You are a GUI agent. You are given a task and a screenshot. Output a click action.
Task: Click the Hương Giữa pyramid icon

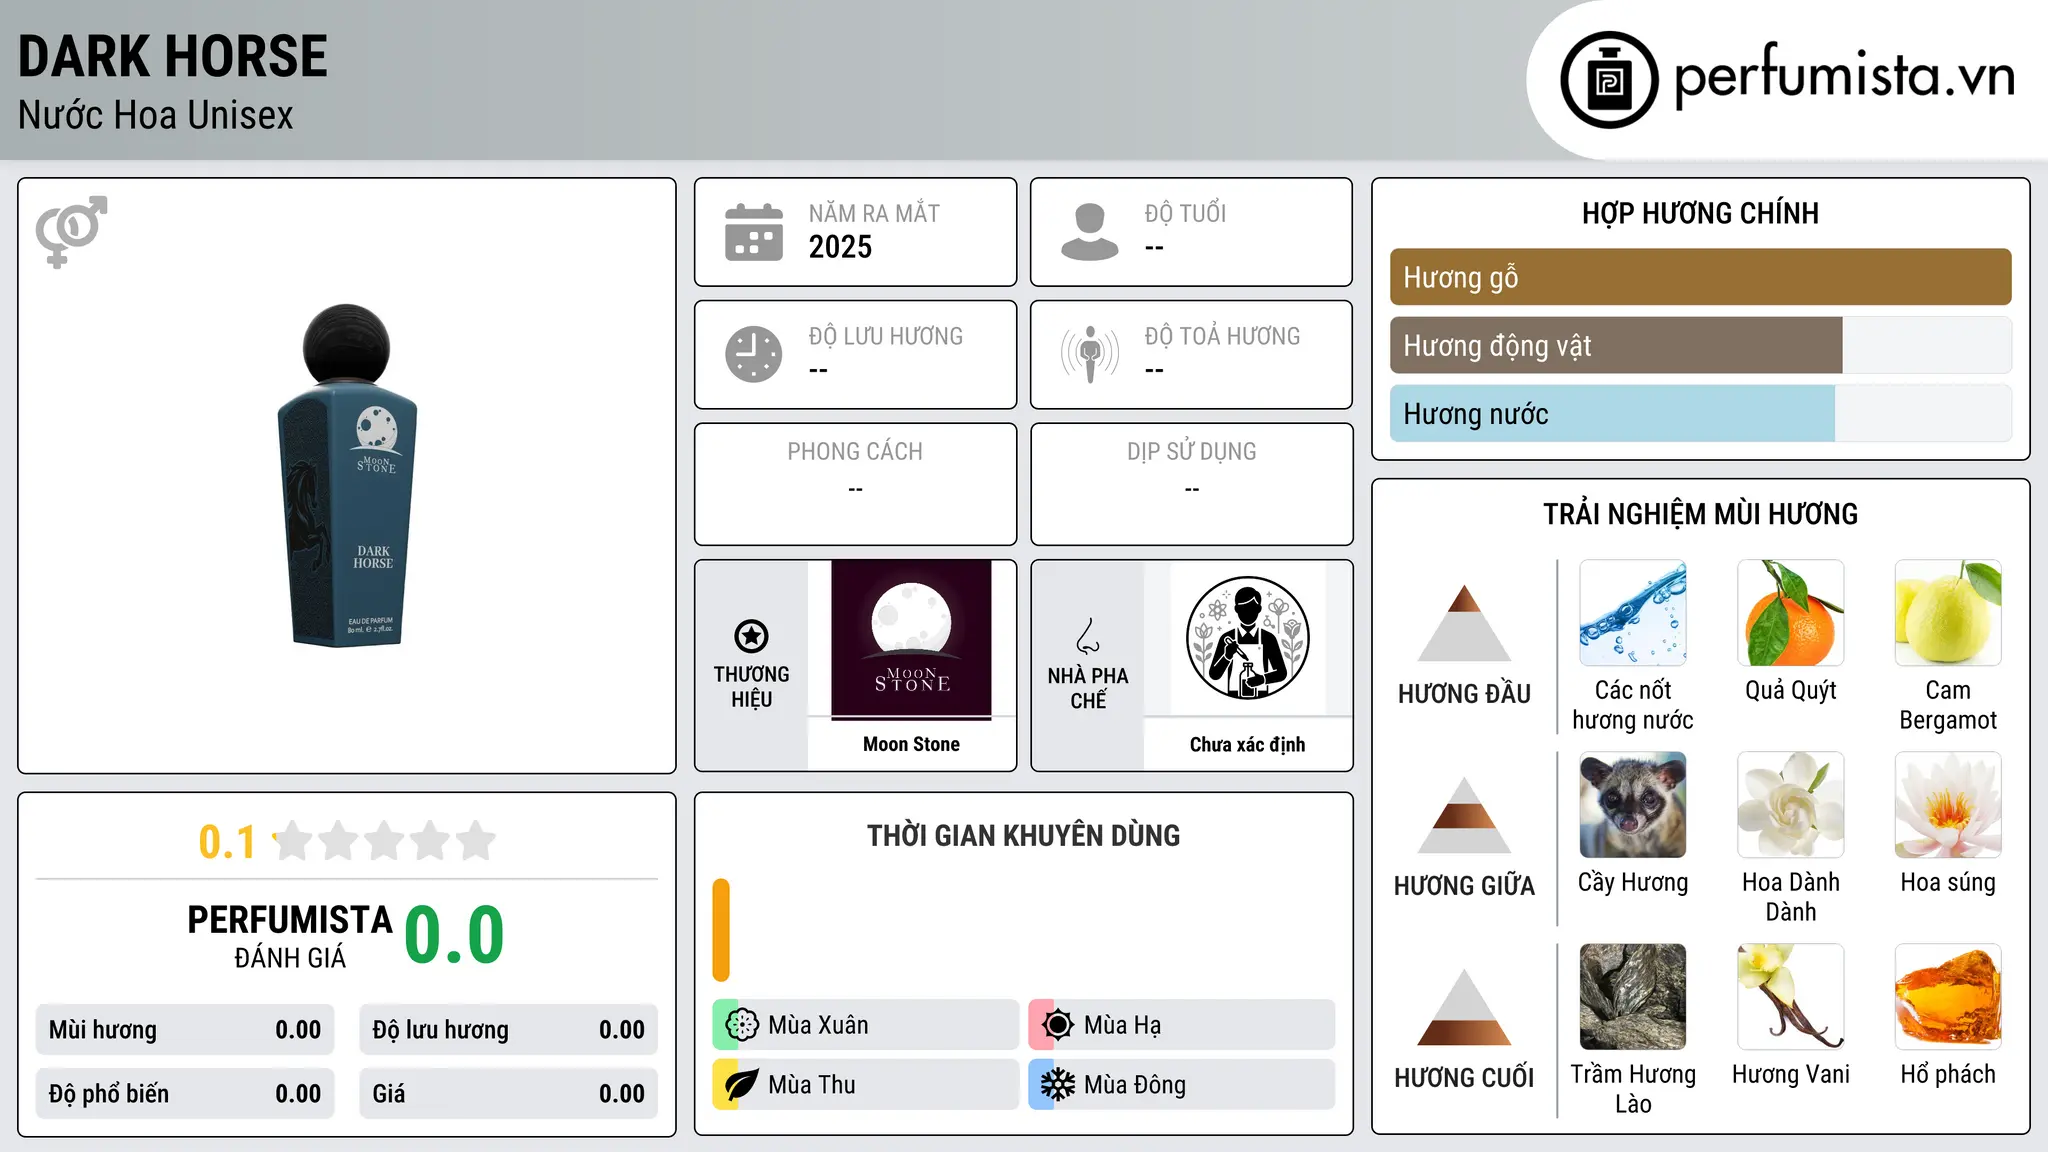click(1464, 815)
